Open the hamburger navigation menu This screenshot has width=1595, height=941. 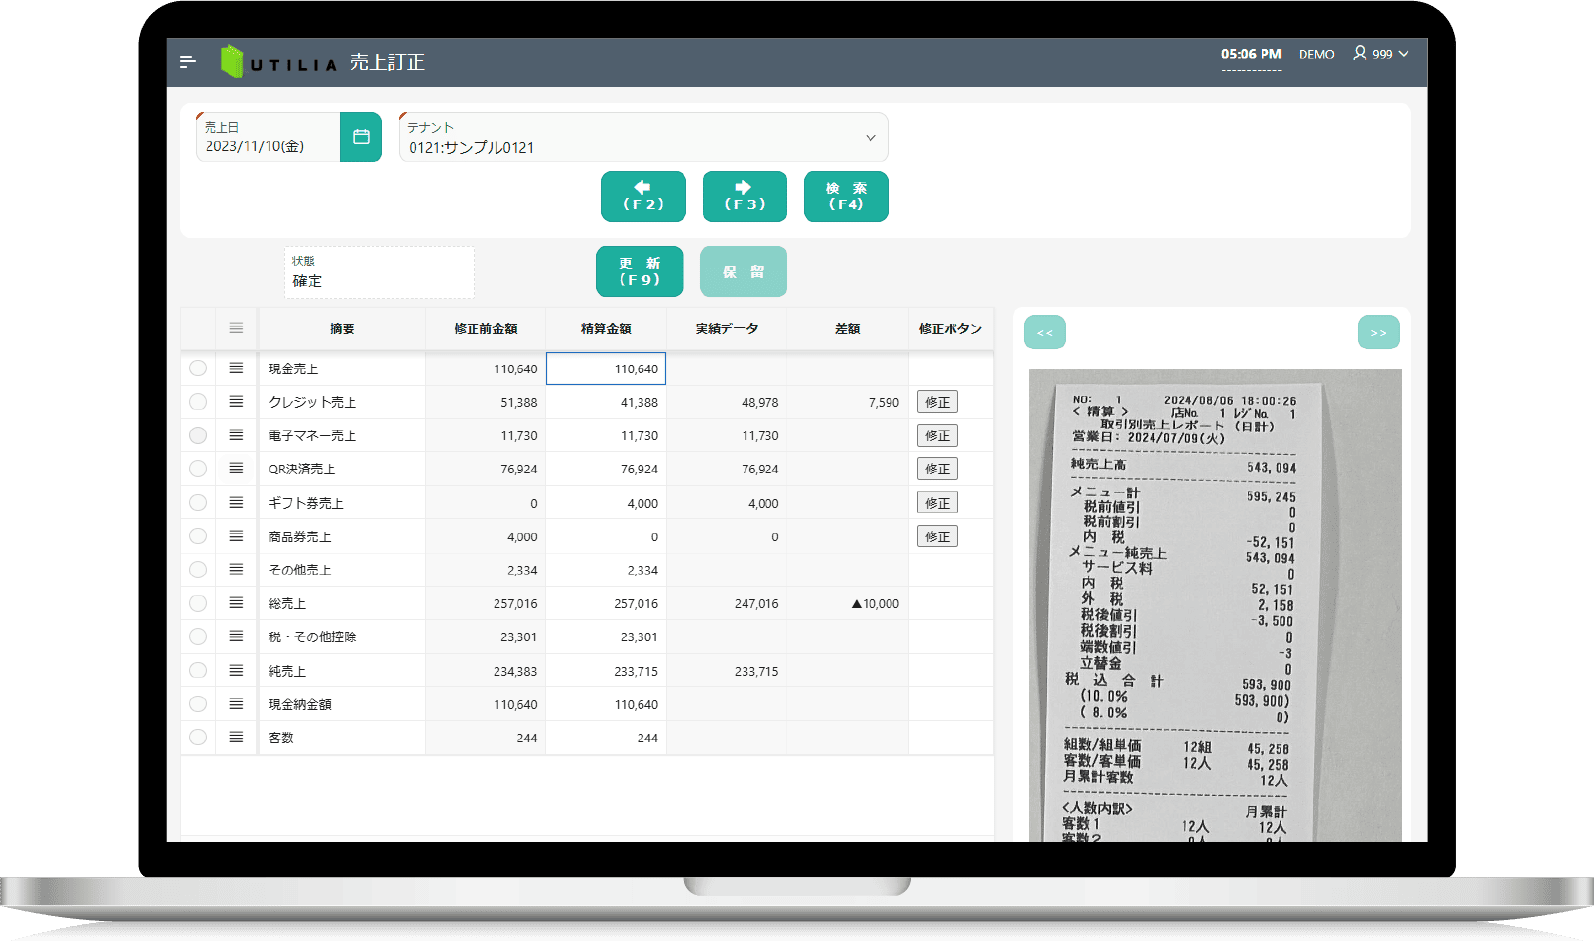(x=187, y=62)
